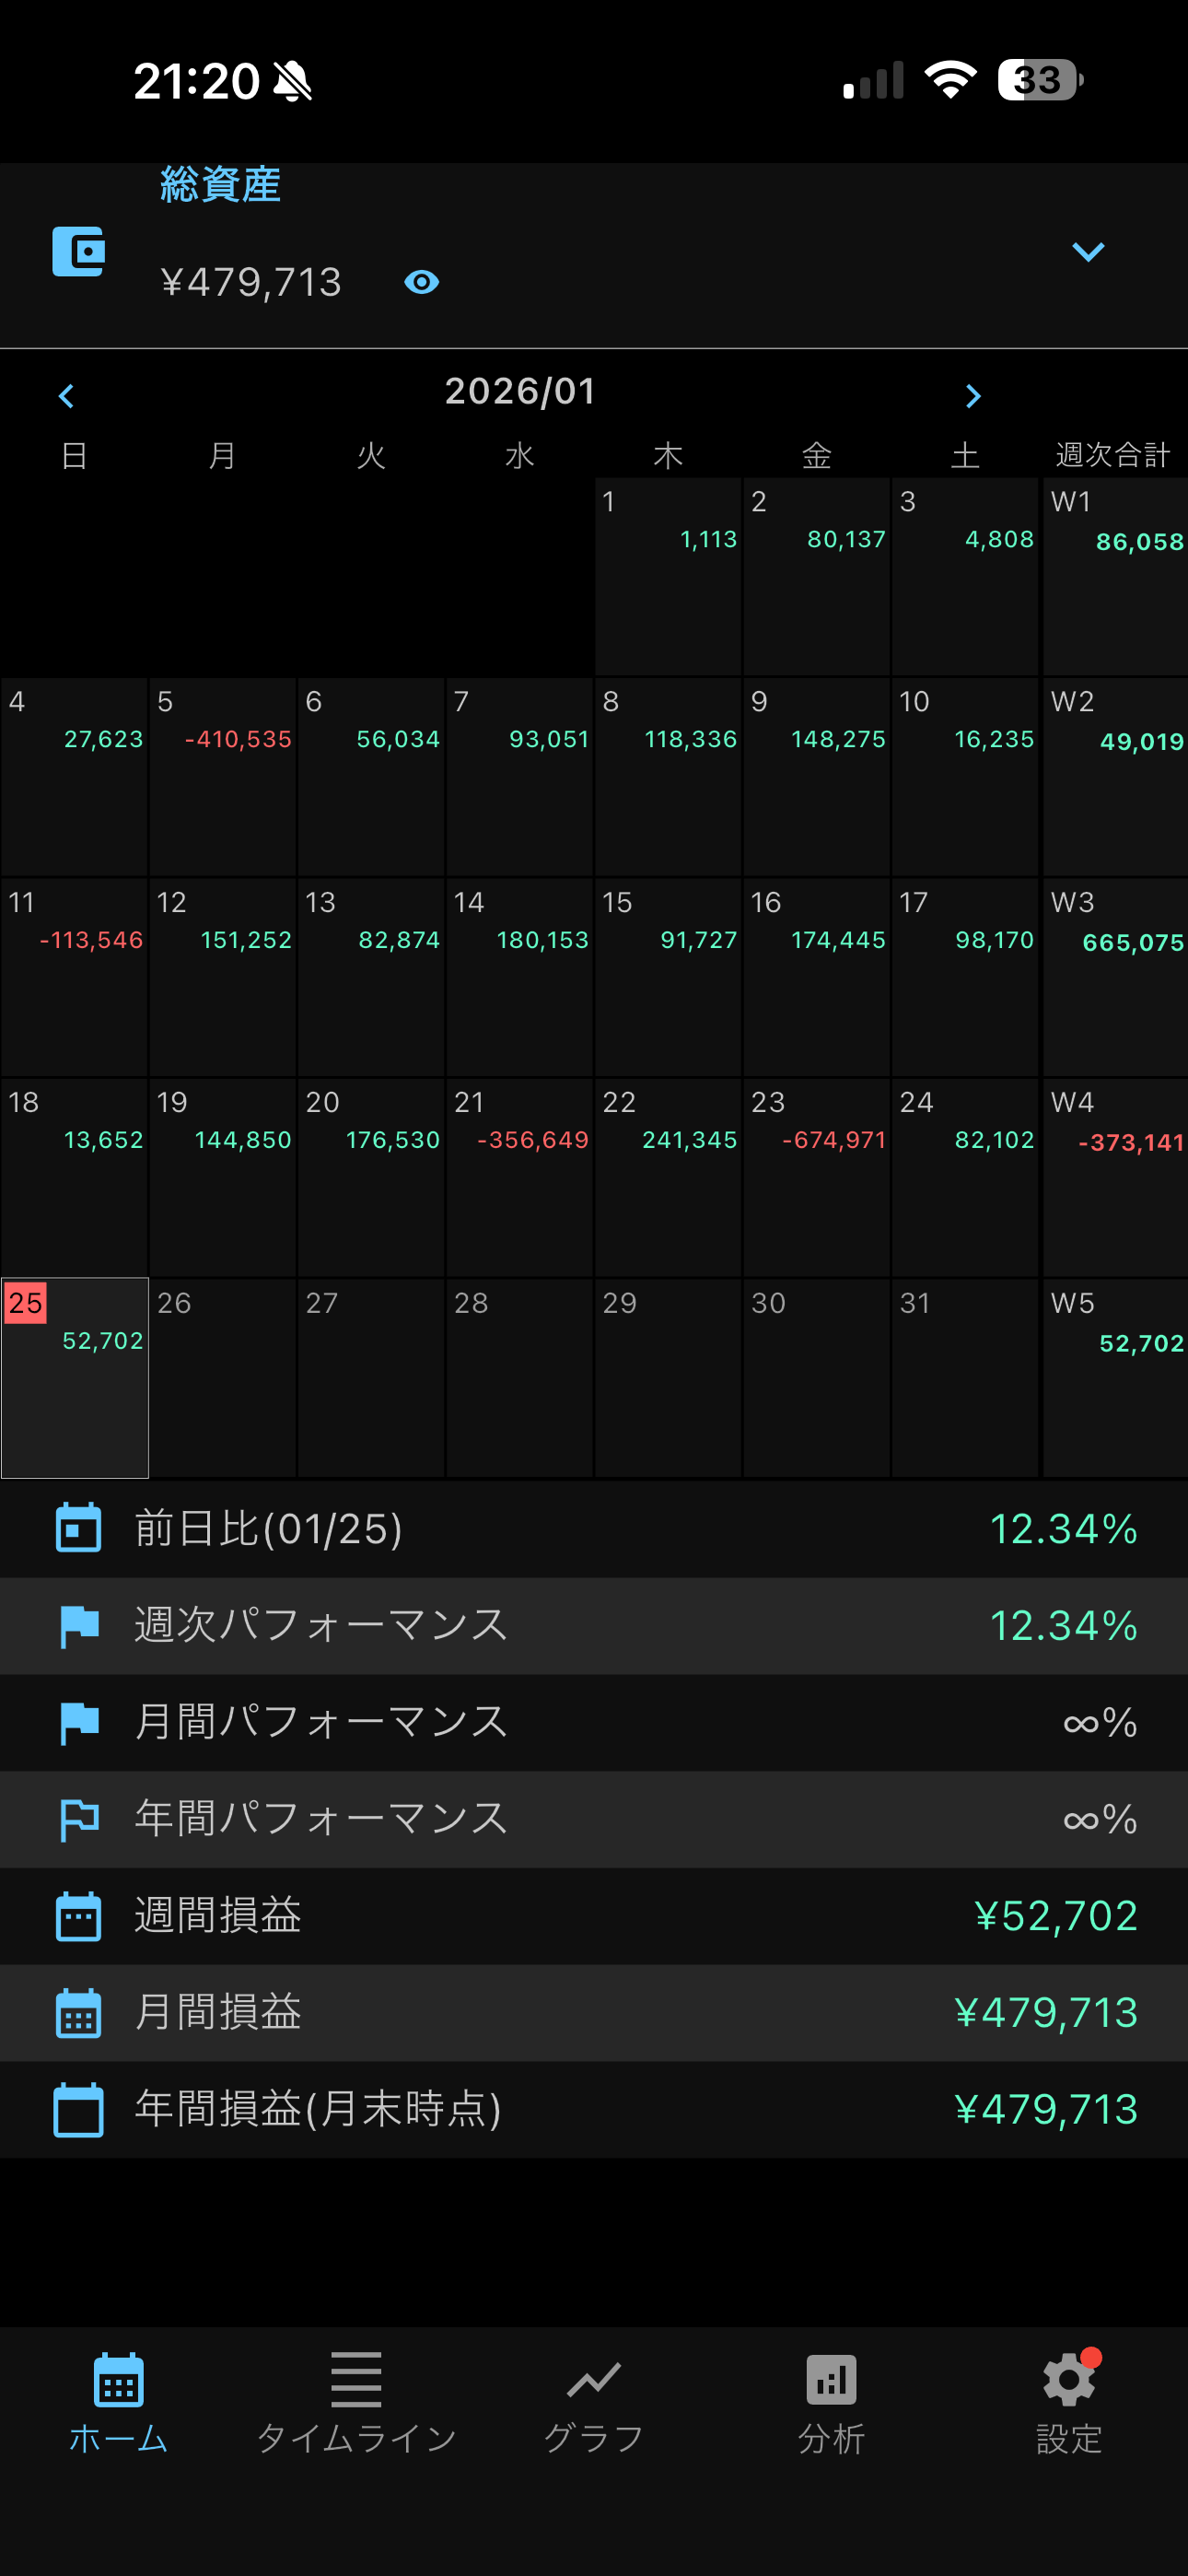Tap the 前日比 calendar day icon

click(78, 1528)
